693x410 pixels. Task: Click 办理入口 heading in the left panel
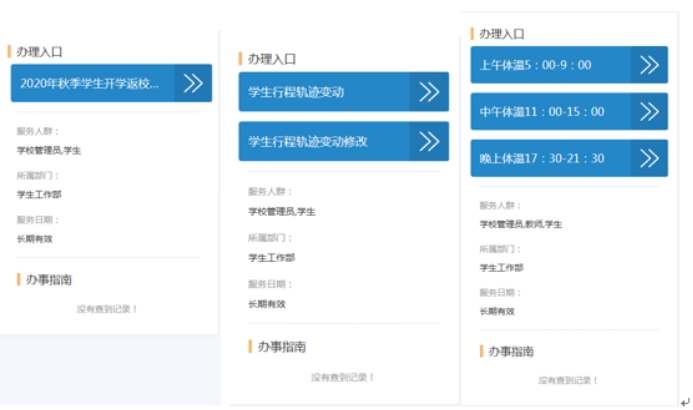(41, 51)
